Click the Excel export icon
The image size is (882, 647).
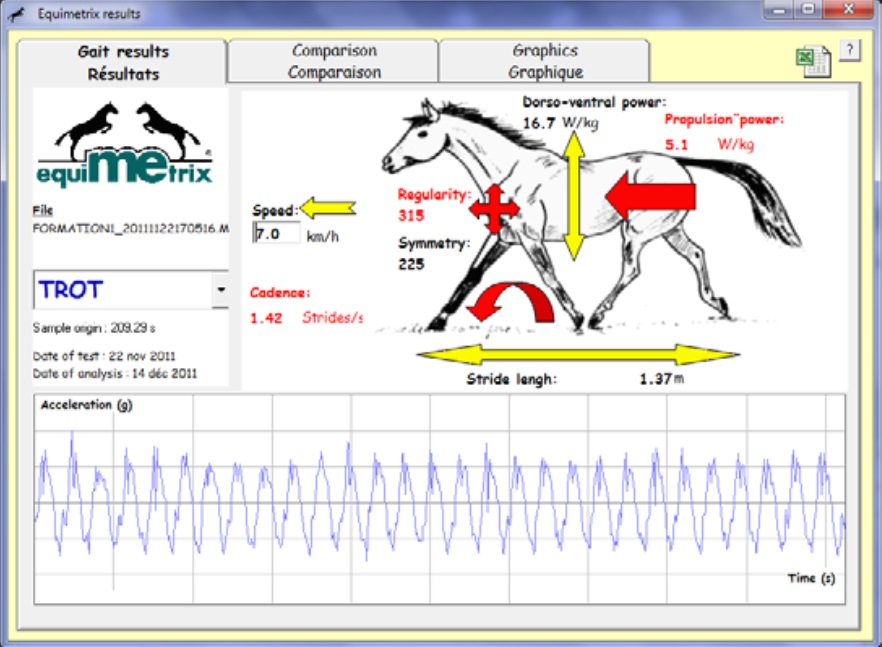810,60
